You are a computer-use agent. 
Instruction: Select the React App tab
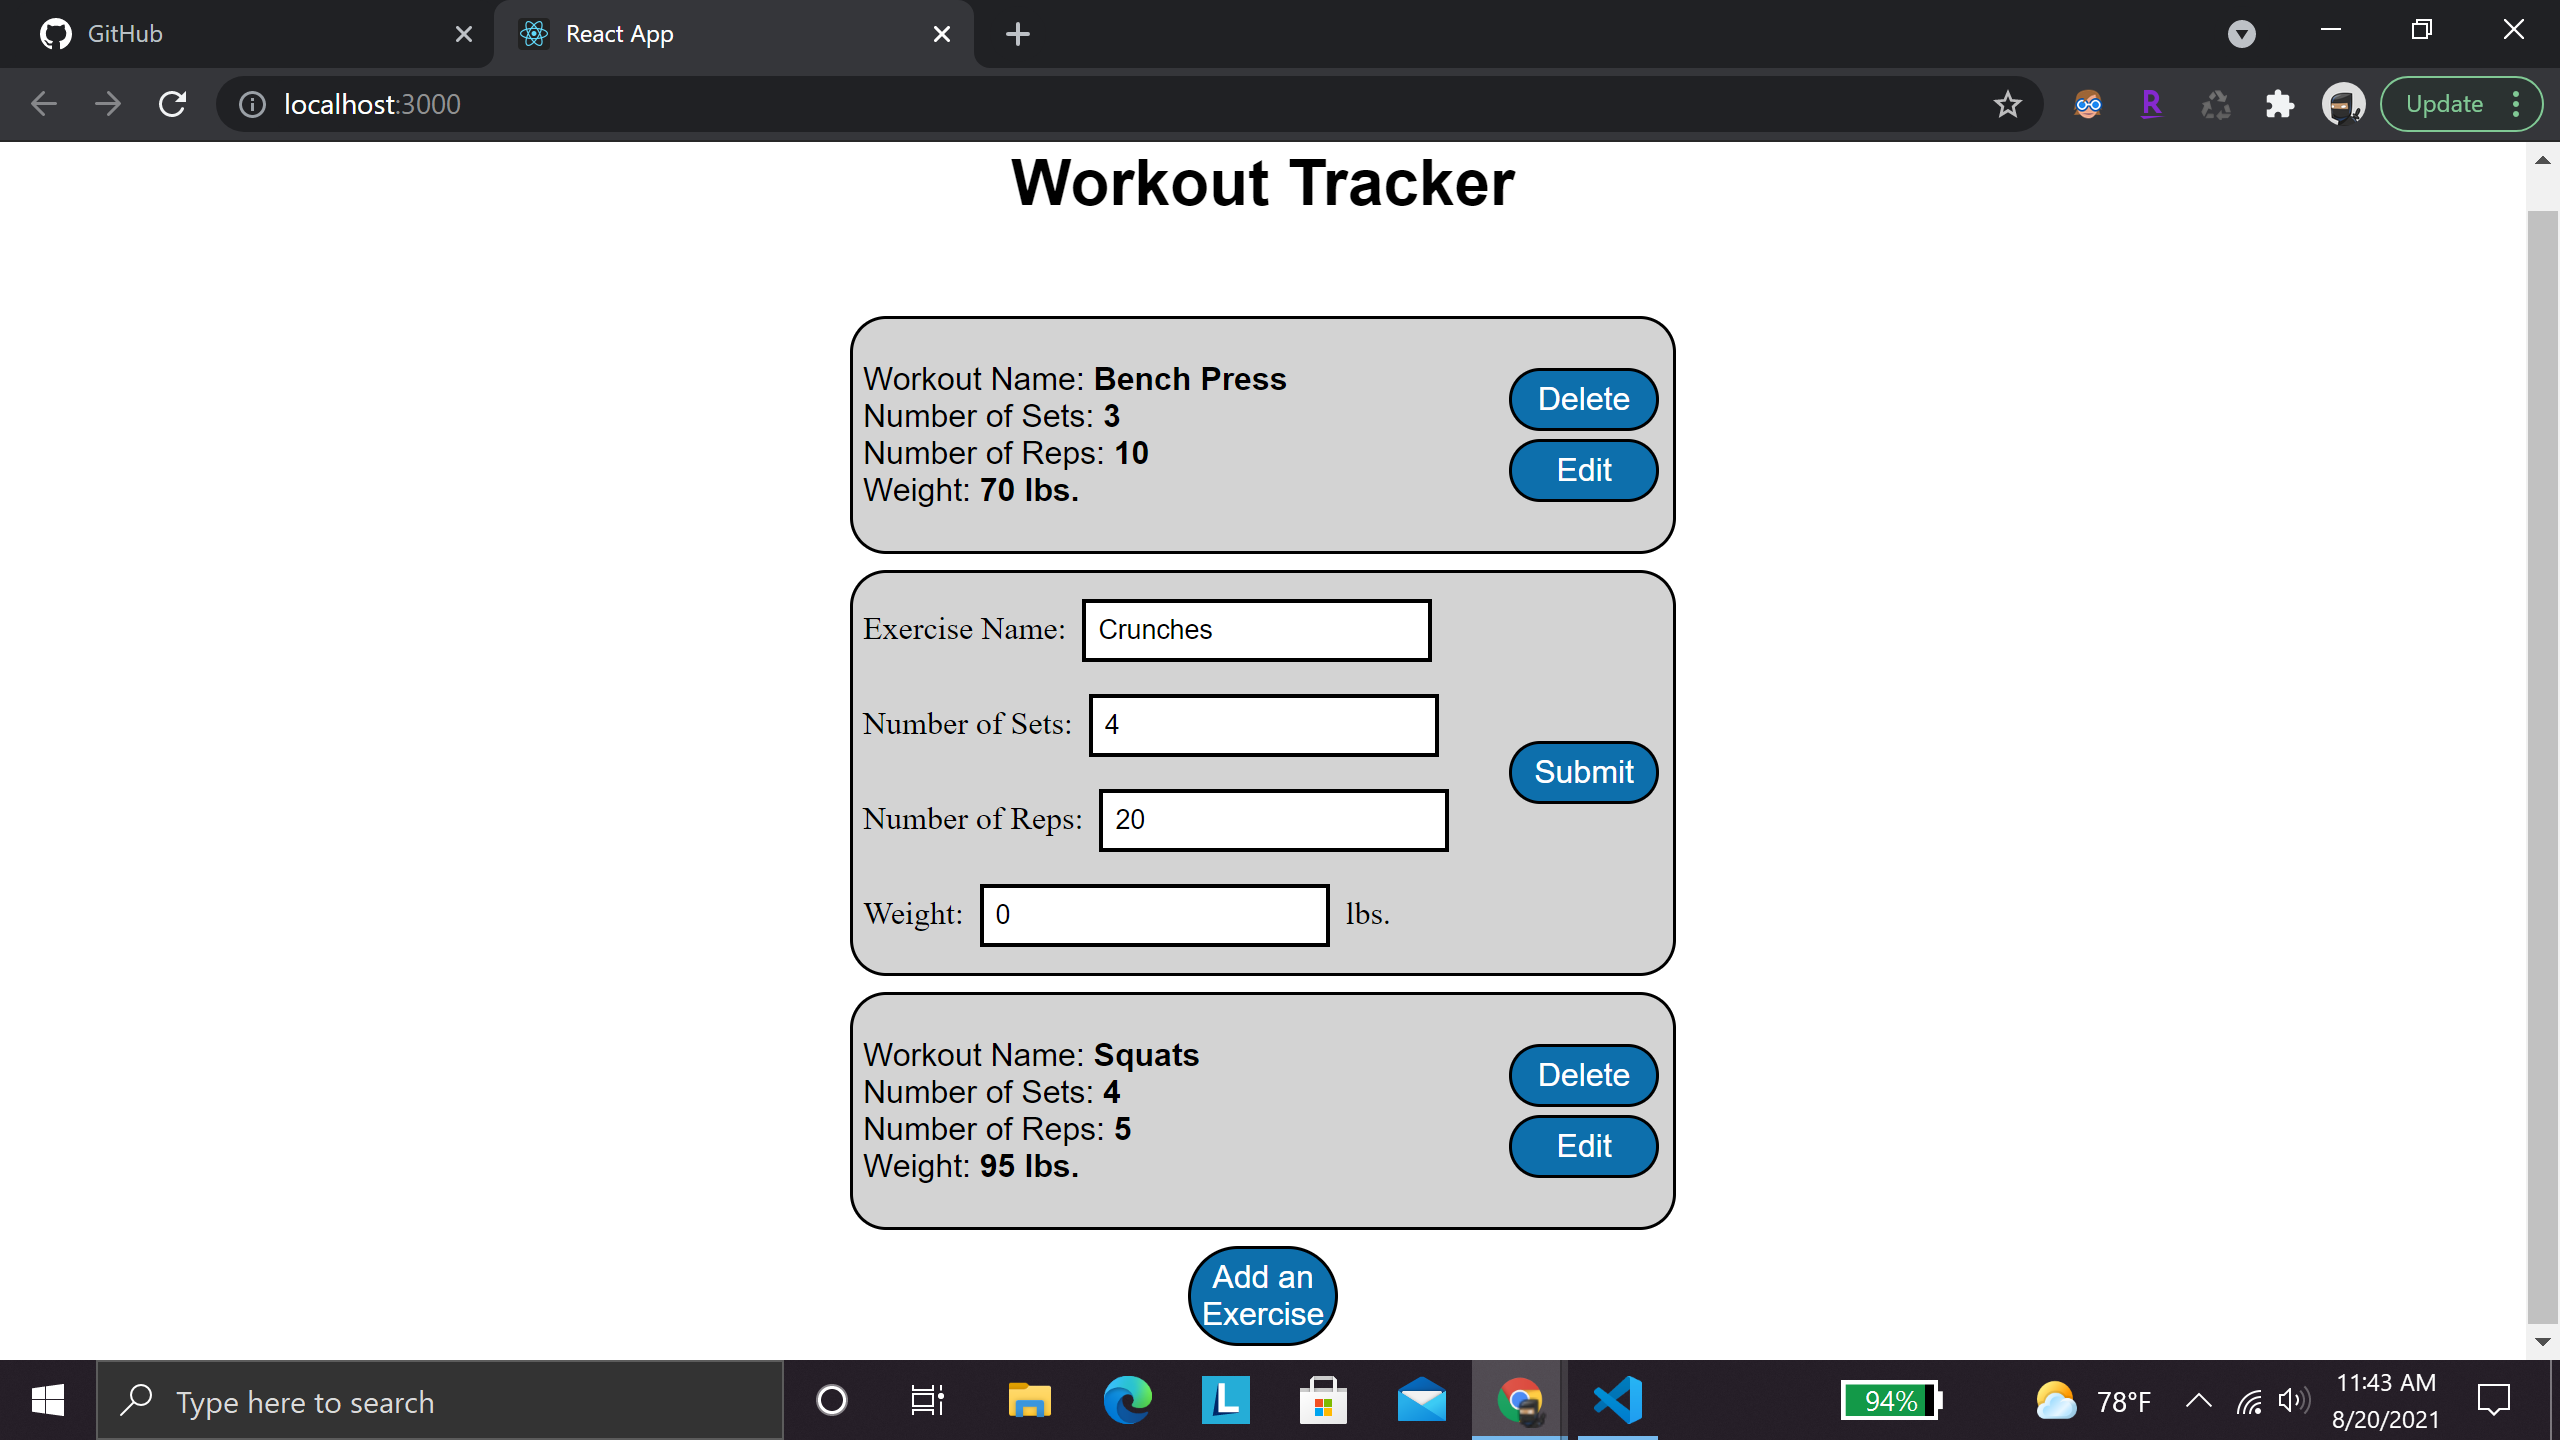(732, 34)
